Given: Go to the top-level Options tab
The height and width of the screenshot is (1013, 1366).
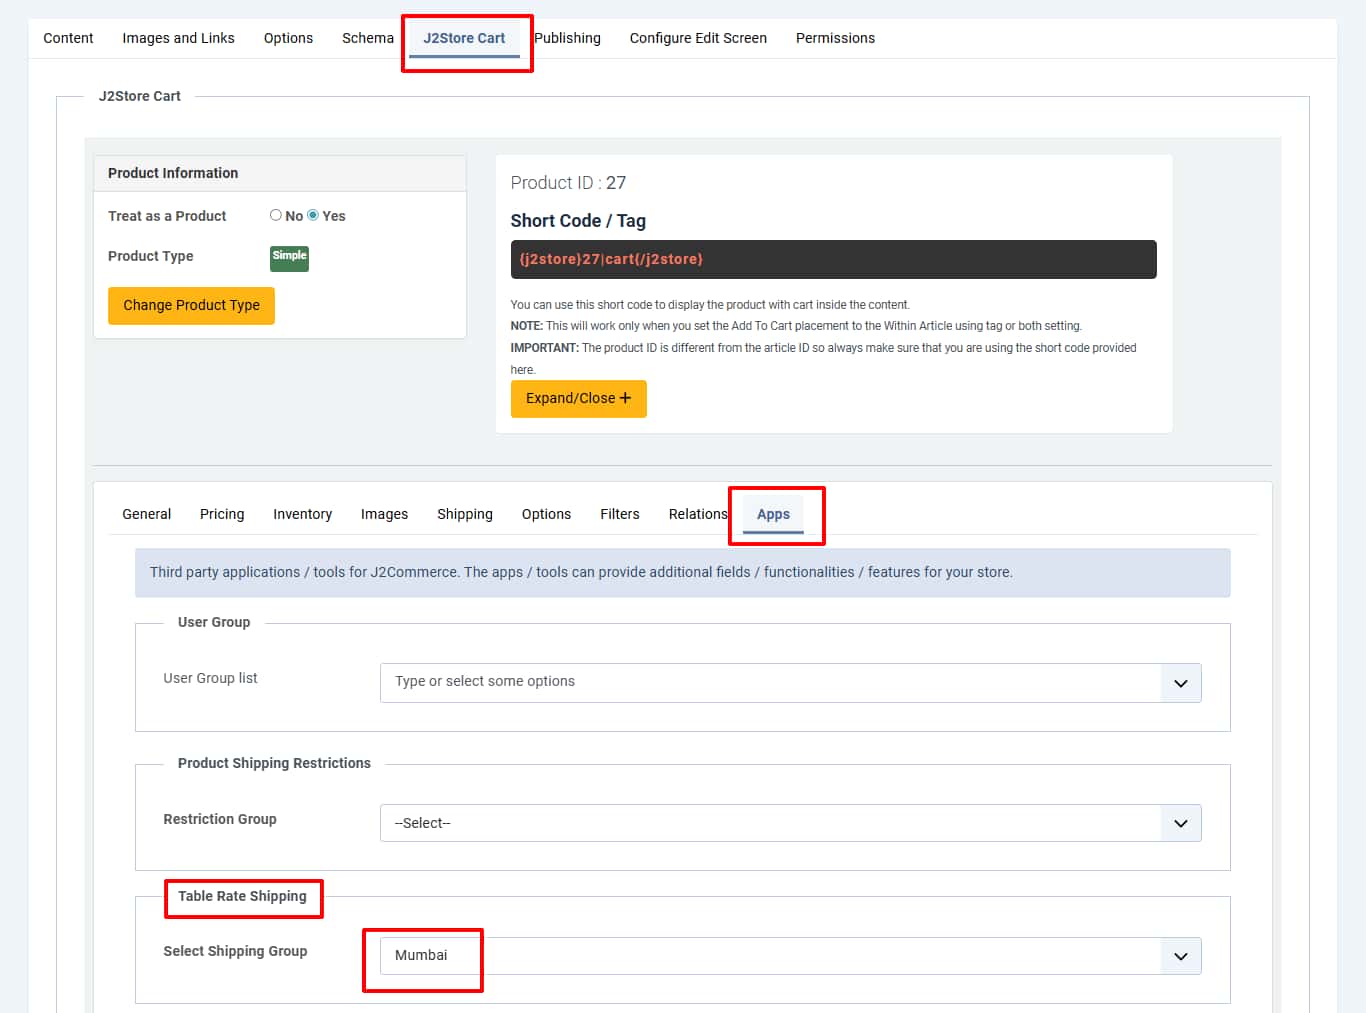Looking at the screenshot, I should [288, 38].
